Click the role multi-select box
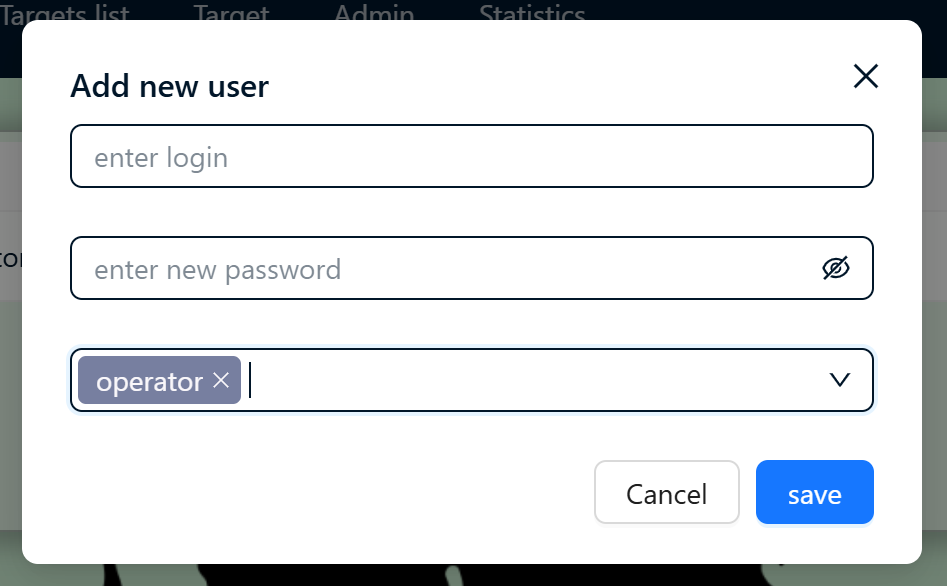This screenshot has width=947, height=586. (x=472, y=380)
